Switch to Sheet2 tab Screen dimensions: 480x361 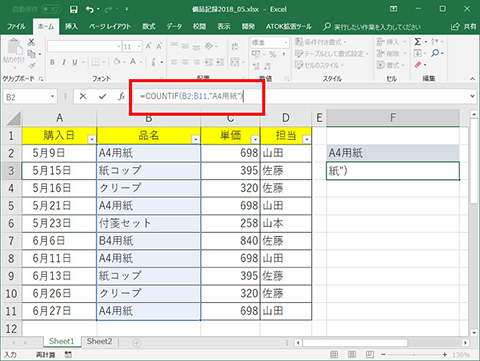[x=99, y=341]
